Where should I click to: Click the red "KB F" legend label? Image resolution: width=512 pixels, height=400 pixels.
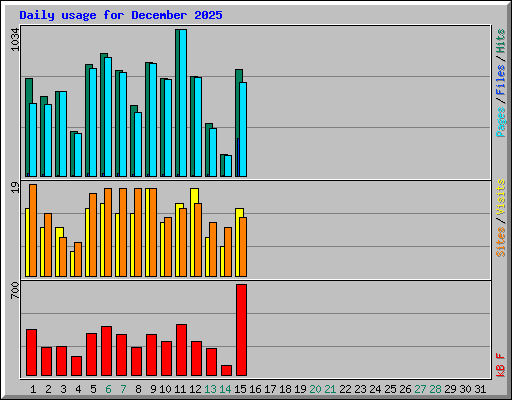point(501,365)
